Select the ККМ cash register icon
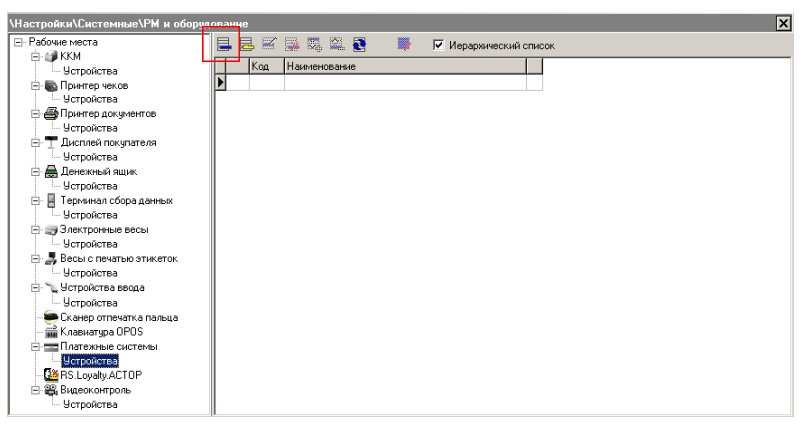The width and height of the screenshot is (808, 431). click(51, 56)
